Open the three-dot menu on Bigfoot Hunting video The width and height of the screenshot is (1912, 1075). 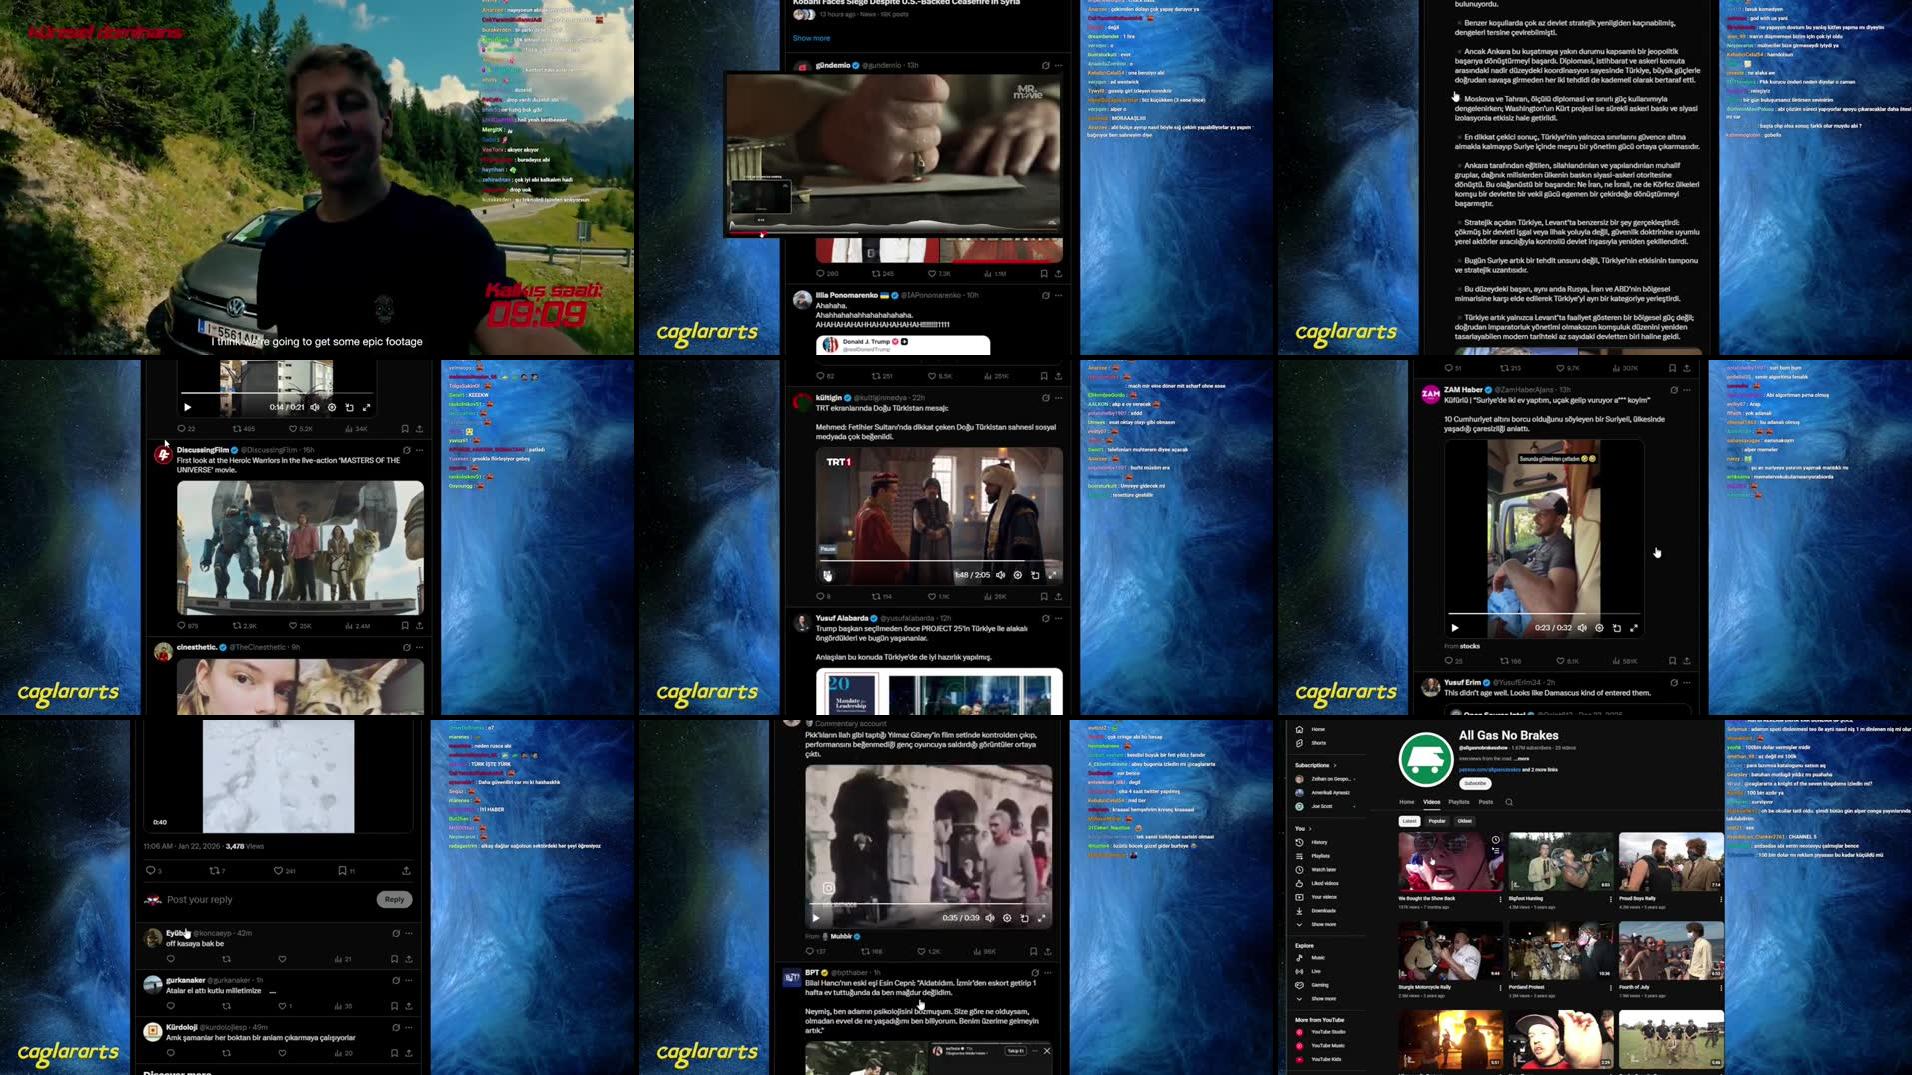click(x=1610, y=898)
